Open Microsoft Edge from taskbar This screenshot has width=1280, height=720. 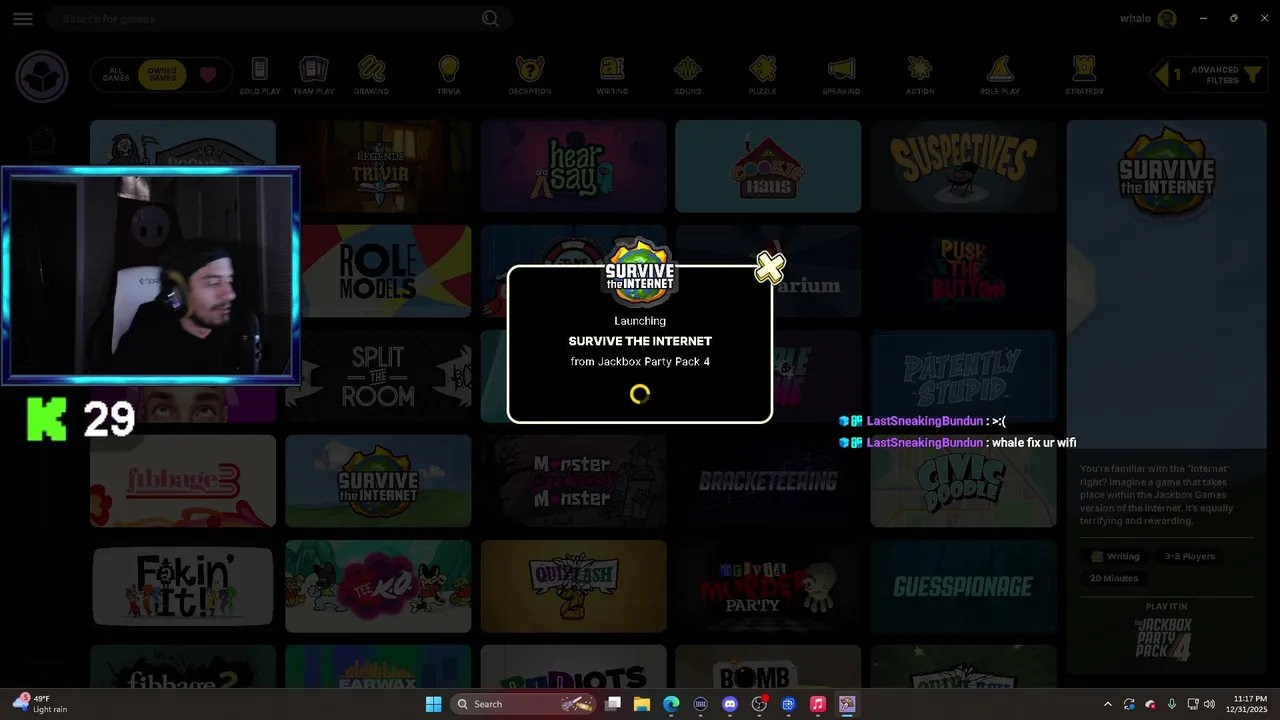(x=671, y=704)
